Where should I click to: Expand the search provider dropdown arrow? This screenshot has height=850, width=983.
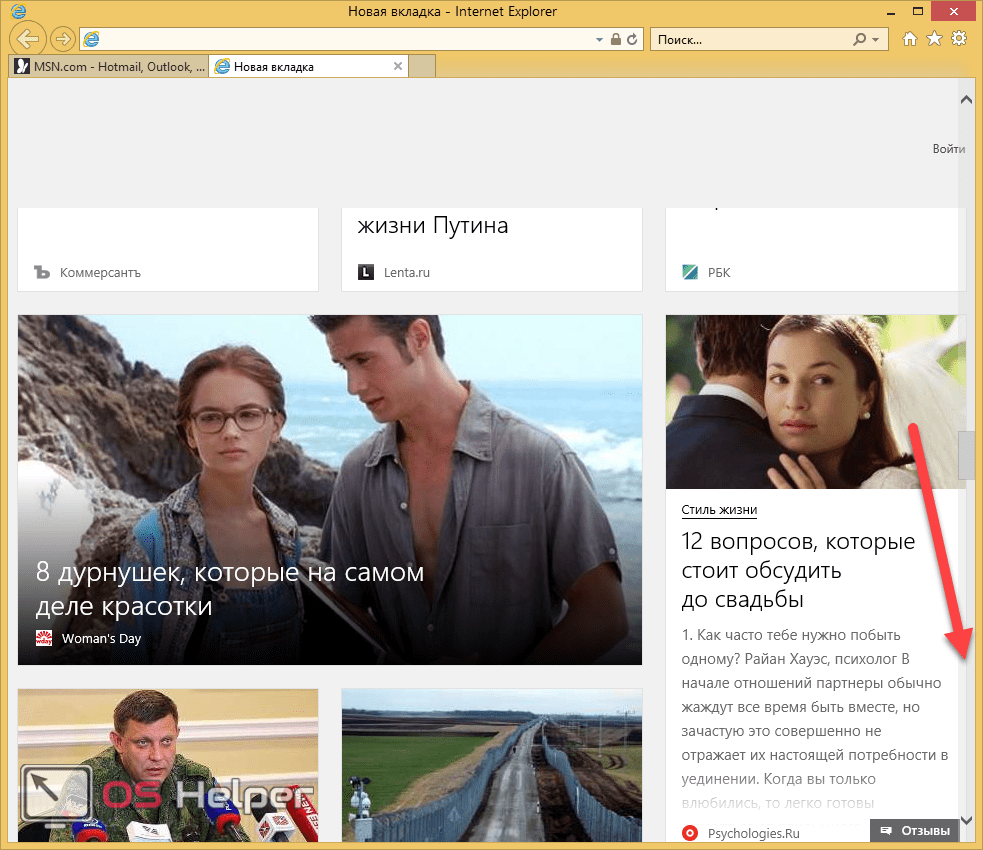click(875, 39)
